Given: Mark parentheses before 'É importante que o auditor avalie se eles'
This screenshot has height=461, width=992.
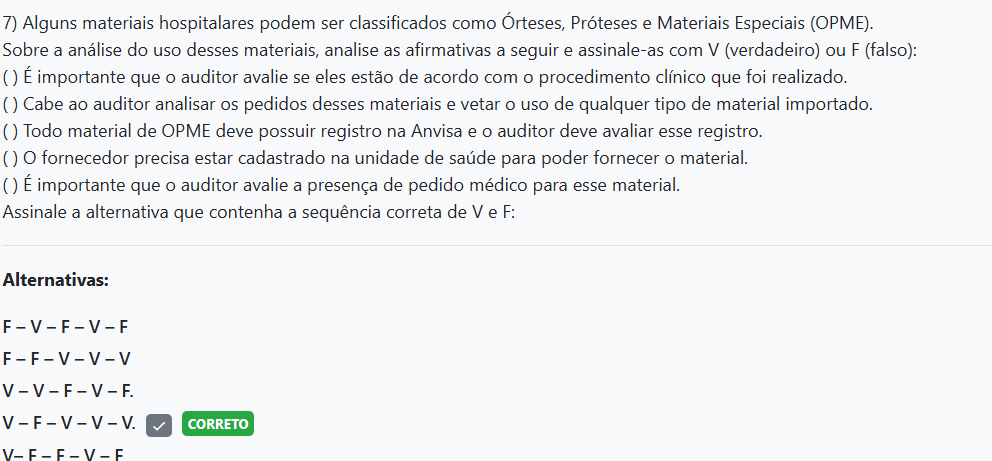Looking at the screenshot, I should pyautogui.click(x=10, y=77).
